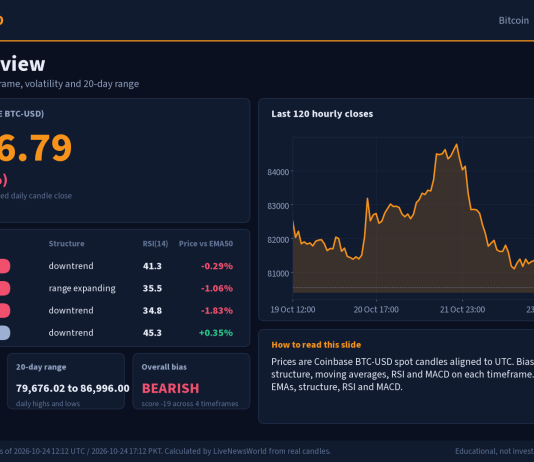Click the RSI value 35.5
534x462 pixels.
click(x=152, y=288)
